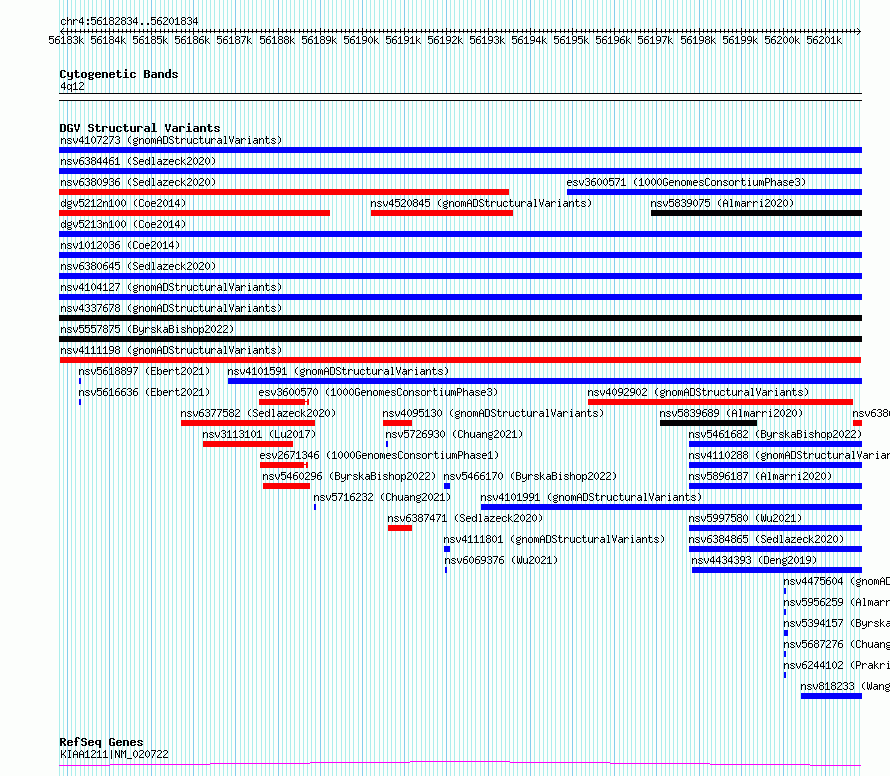Open nsv5460296 (ByrskaBishop2022) variant label

click(349, 476)
